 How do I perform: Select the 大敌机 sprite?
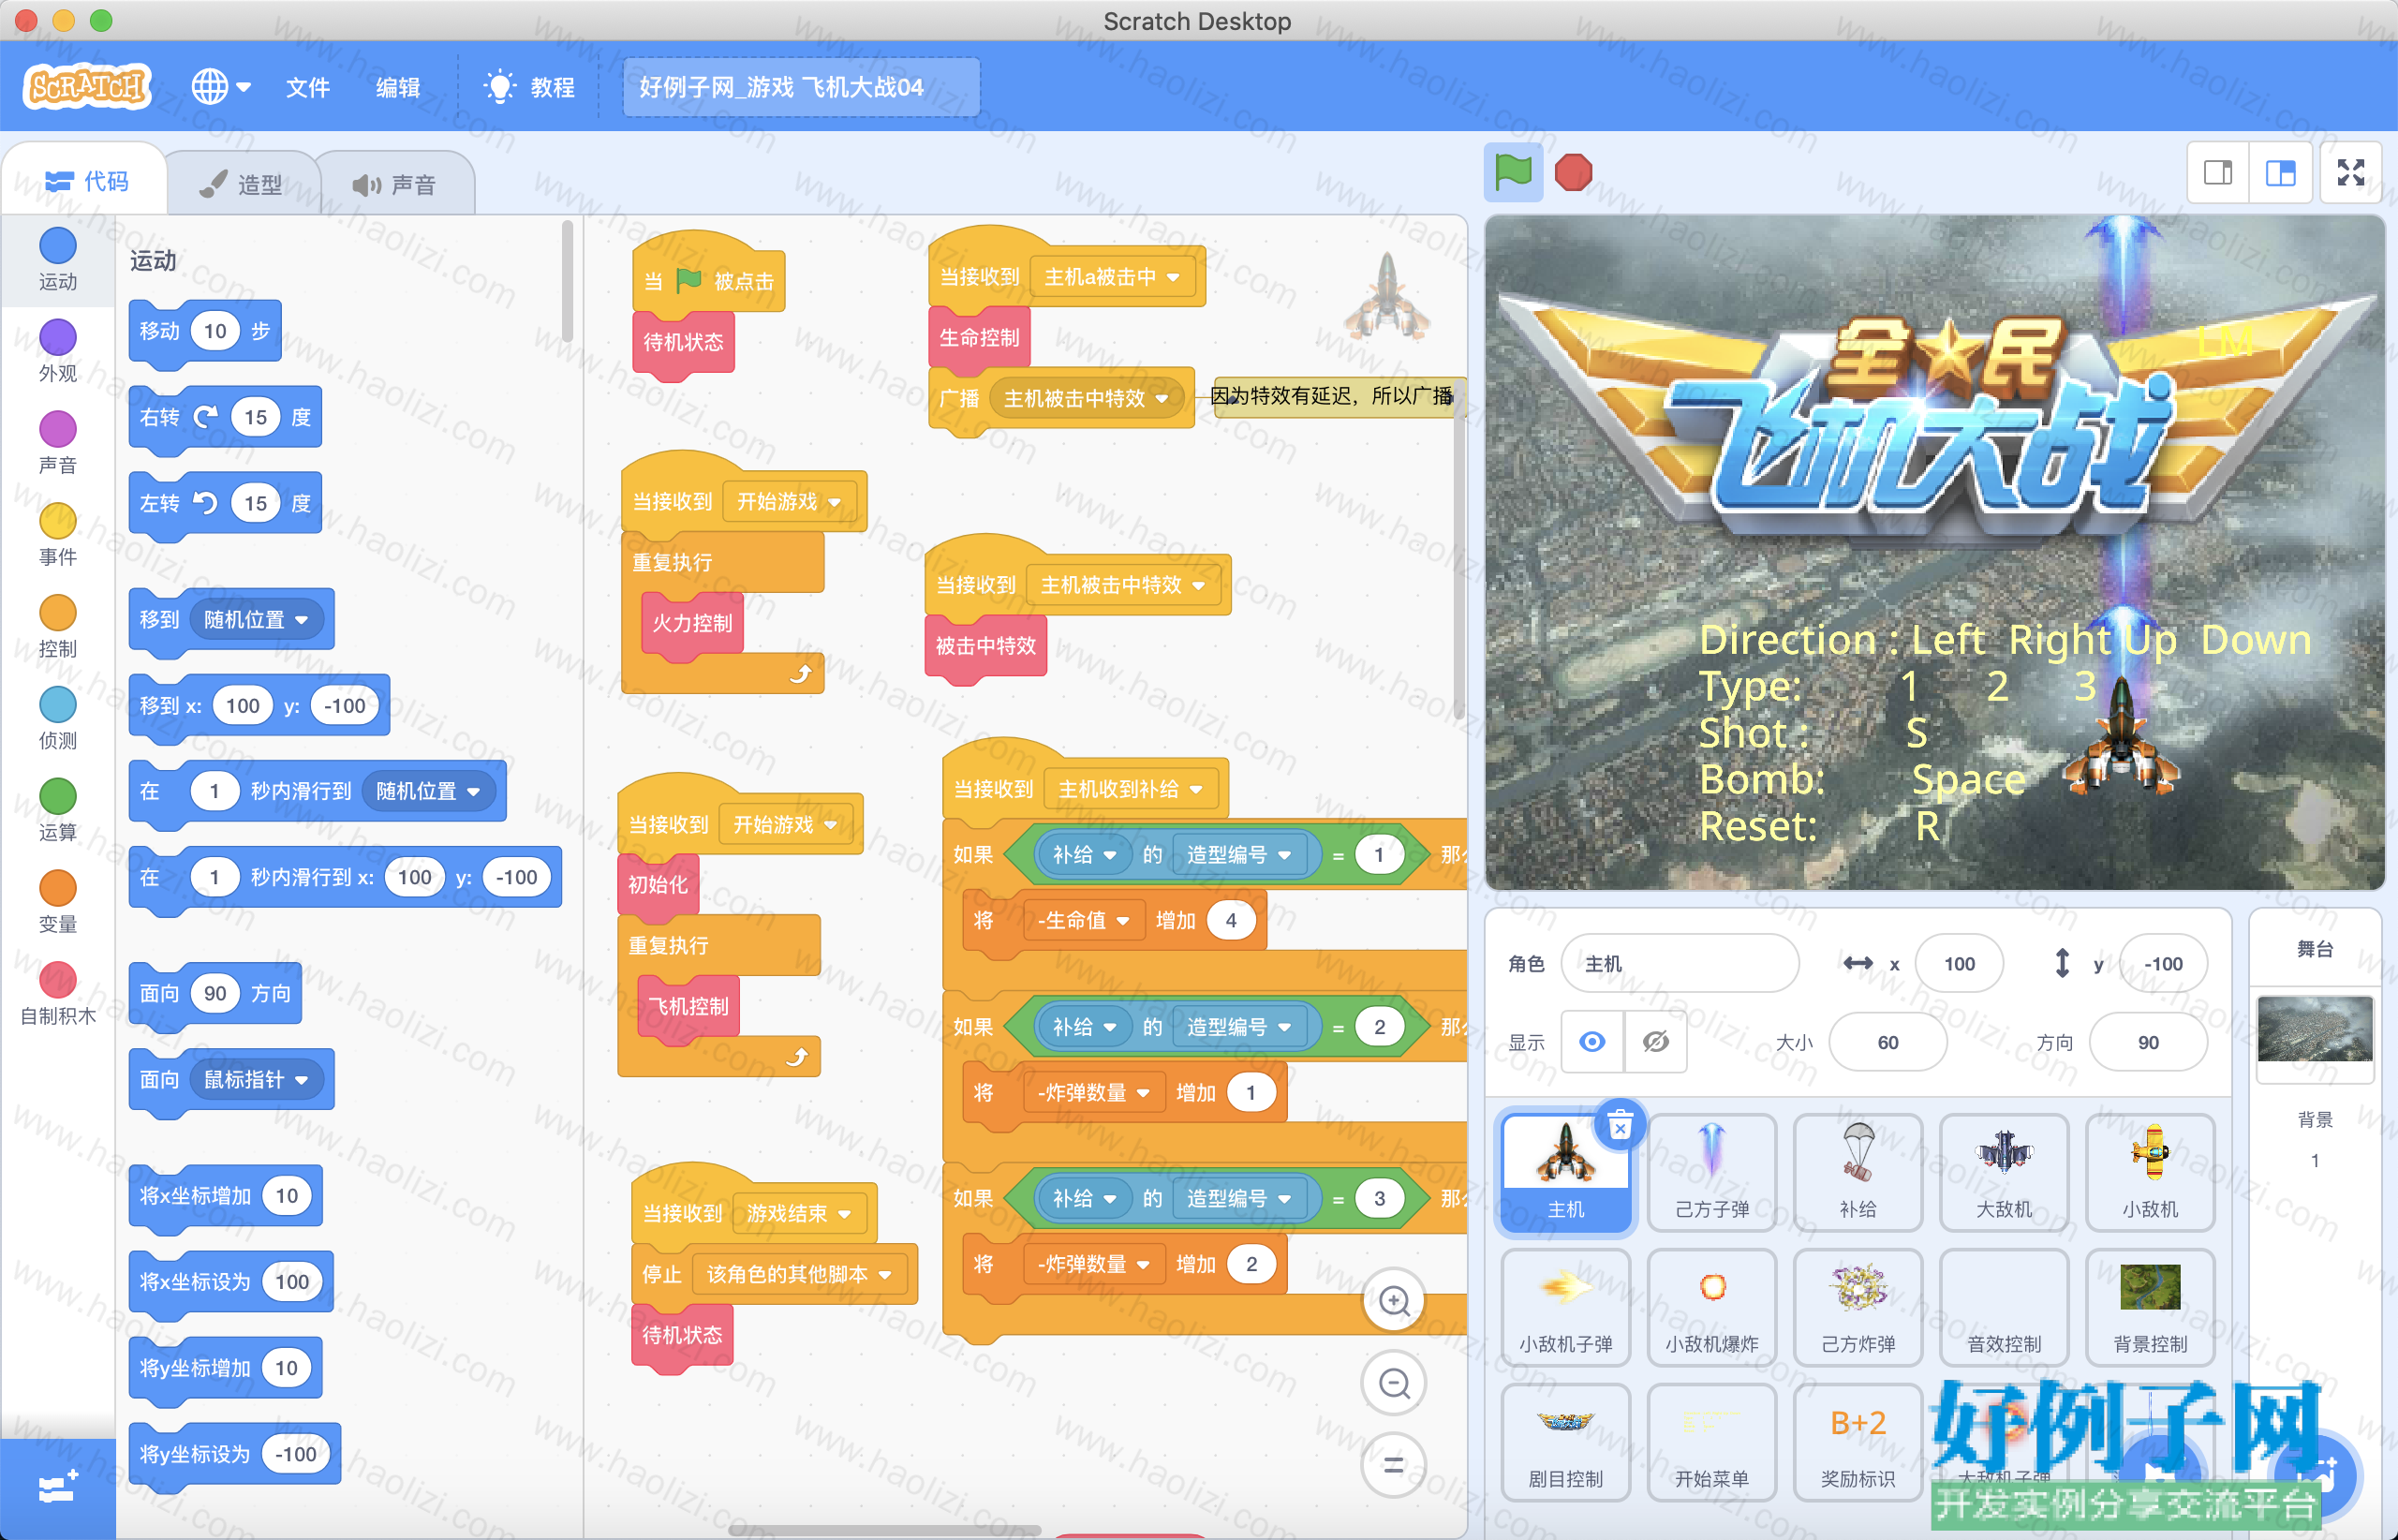click(2004, 1172)
